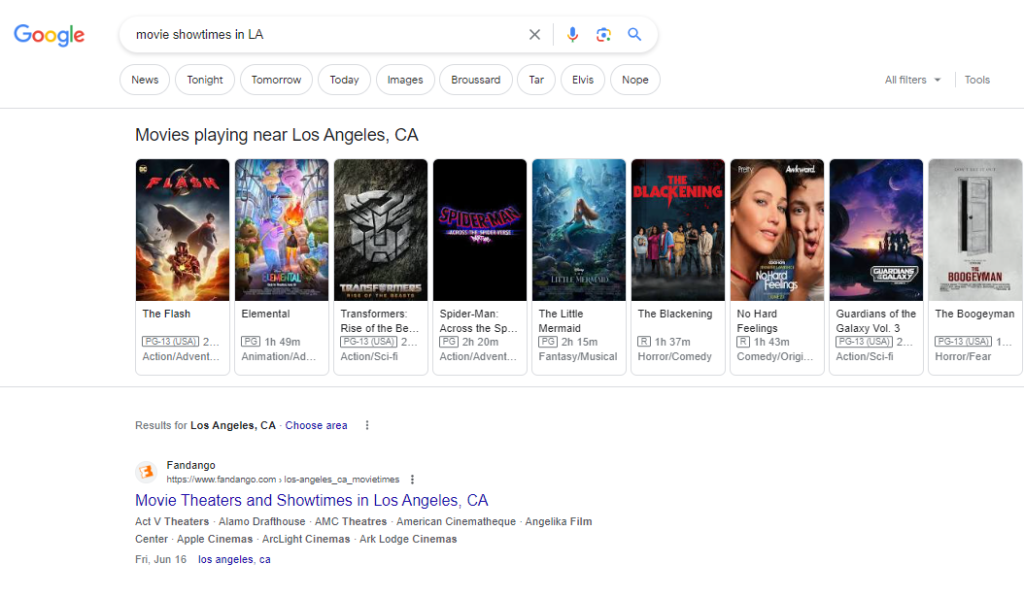Click the Horror/Fear genre text
This screenshot has width=1024, height=597.
(963, 357)
